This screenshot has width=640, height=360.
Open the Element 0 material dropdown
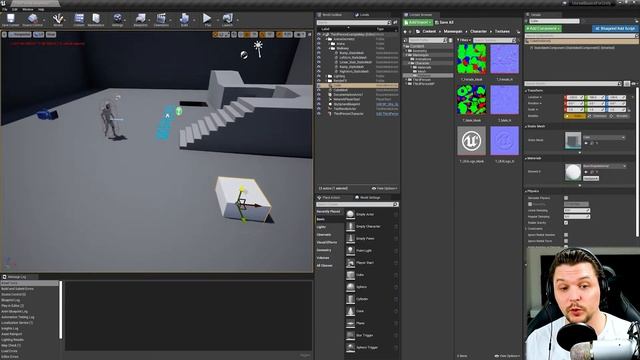pos(604,166)
